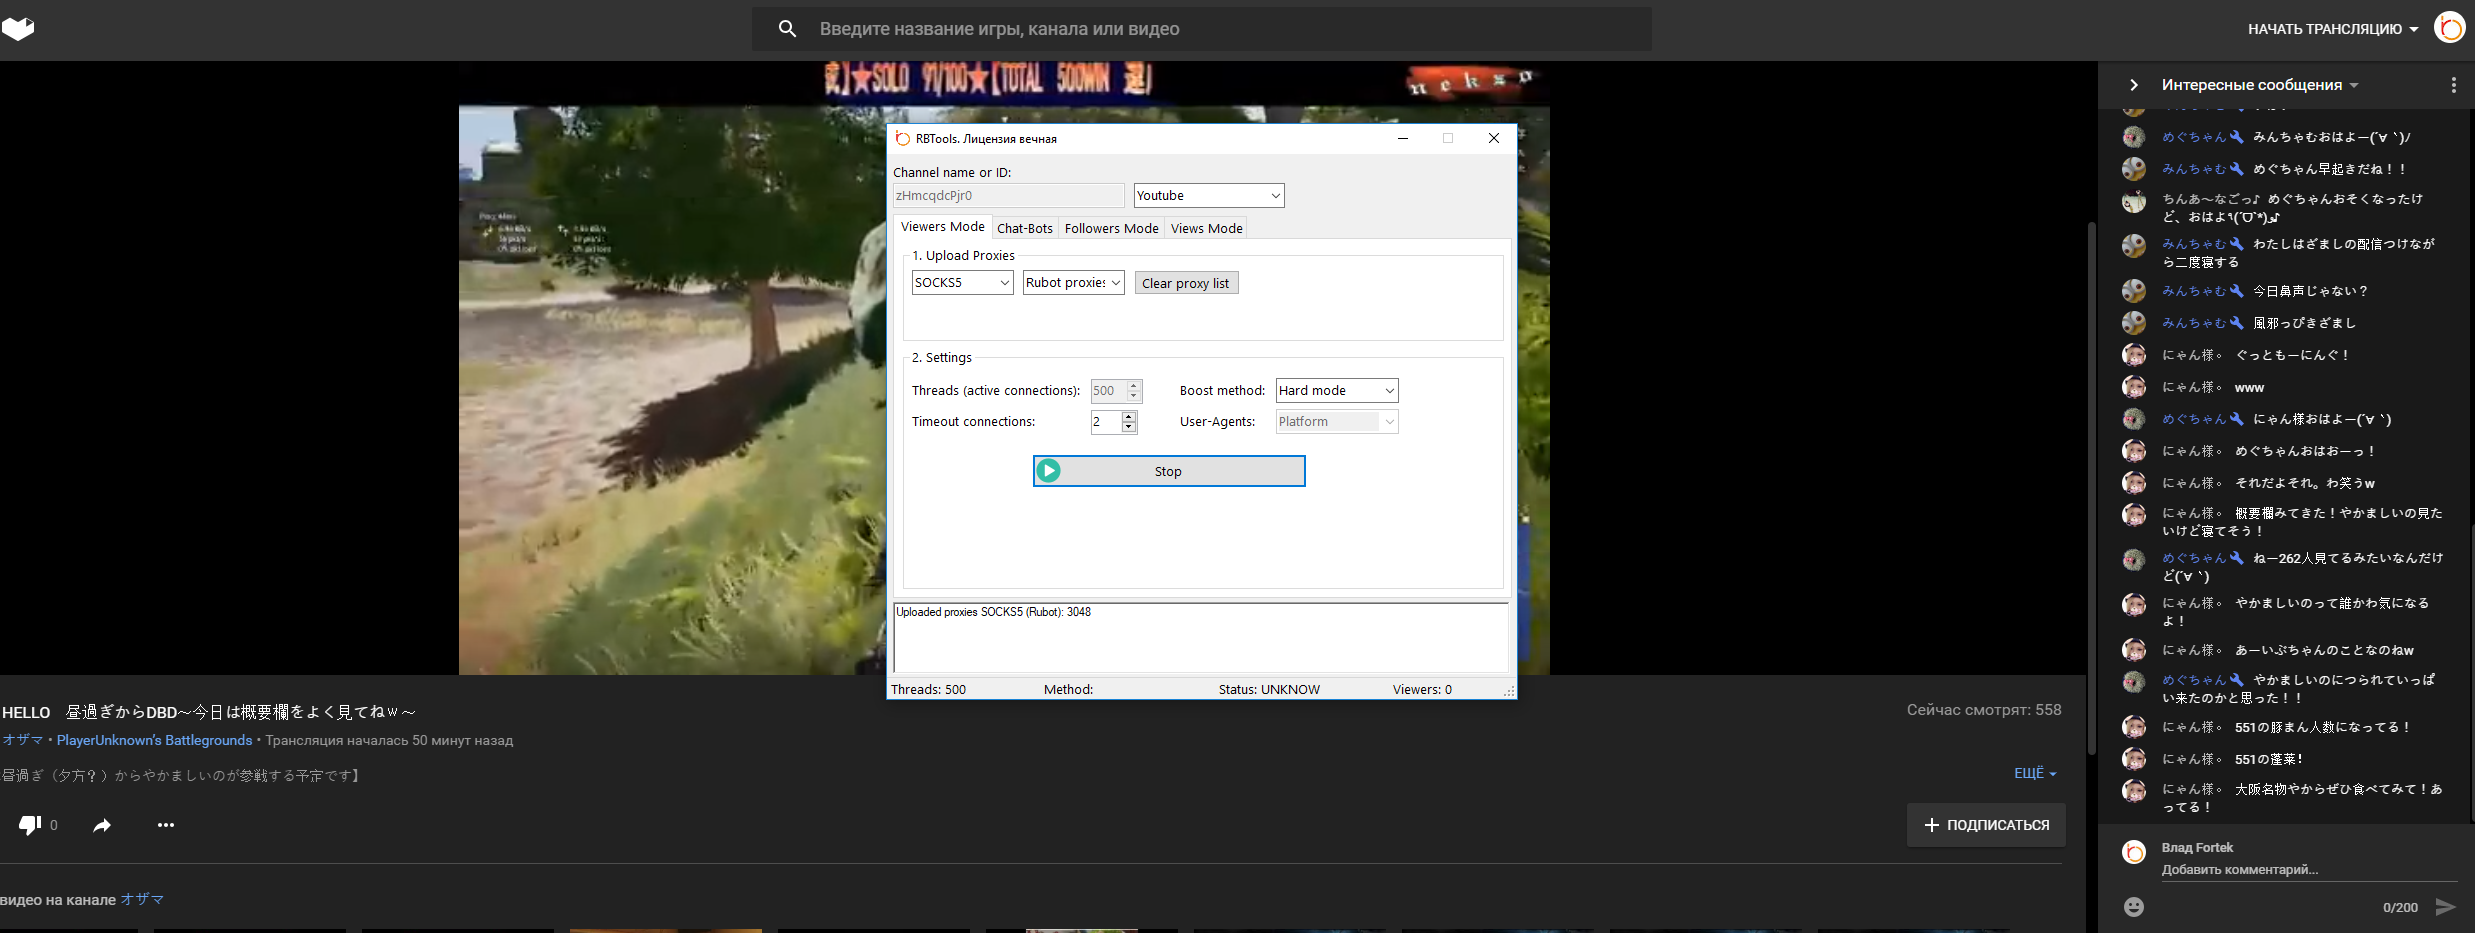Screen dimensions: 2475x933
Task: Switch to the Followers Mode tab
Action: point(1111,228)
